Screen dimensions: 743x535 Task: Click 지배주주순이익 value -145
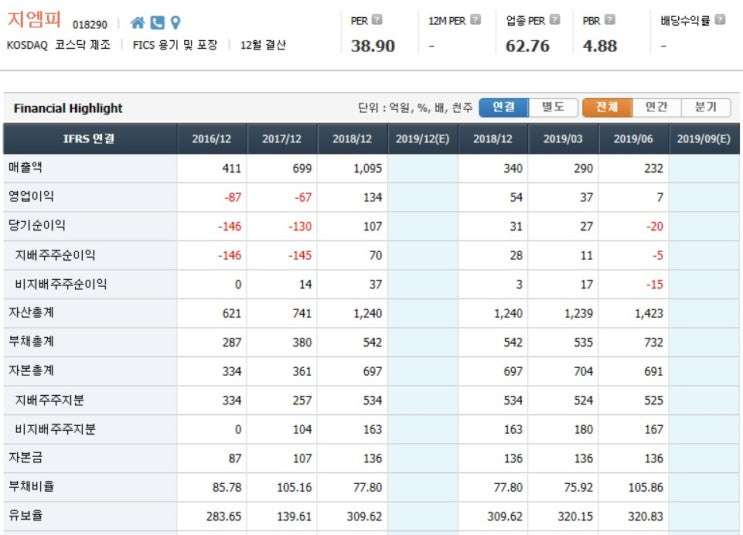(300, 256)
